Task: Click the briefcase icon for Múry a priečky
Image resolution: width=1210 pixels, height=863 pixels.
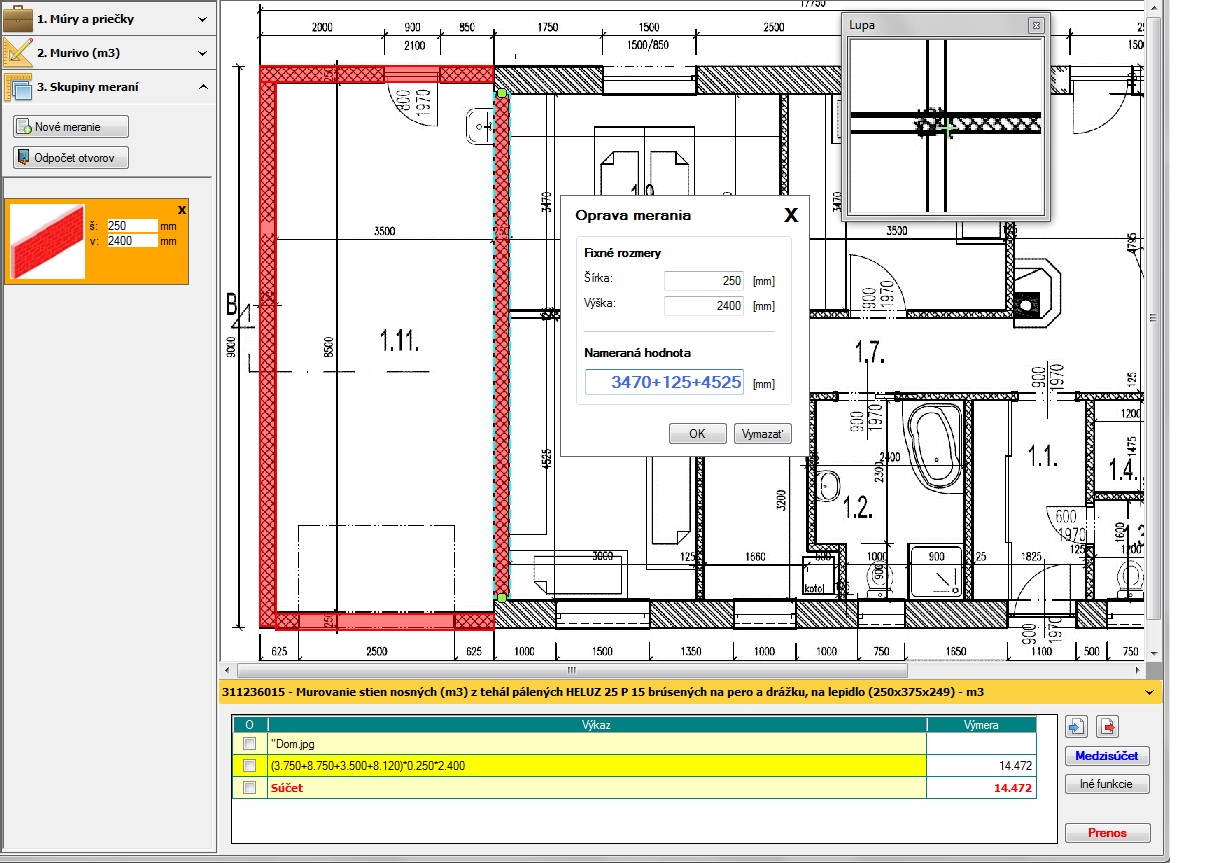Action: pyautogui.click(x=17, y=18)
